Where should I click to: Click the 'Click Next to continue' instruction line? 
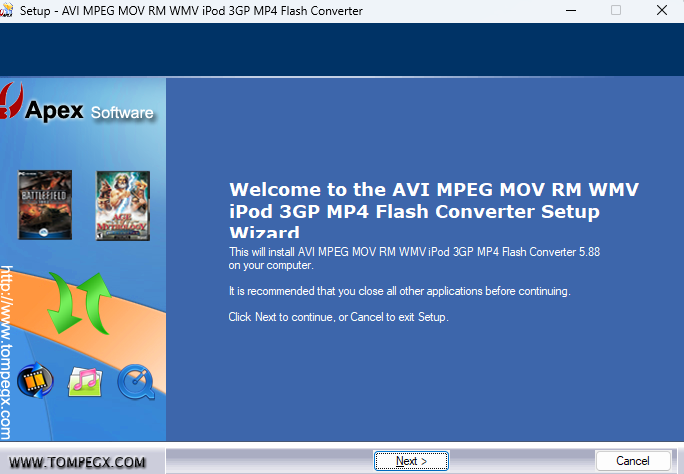pyautogui.click(x=338, y=317)
